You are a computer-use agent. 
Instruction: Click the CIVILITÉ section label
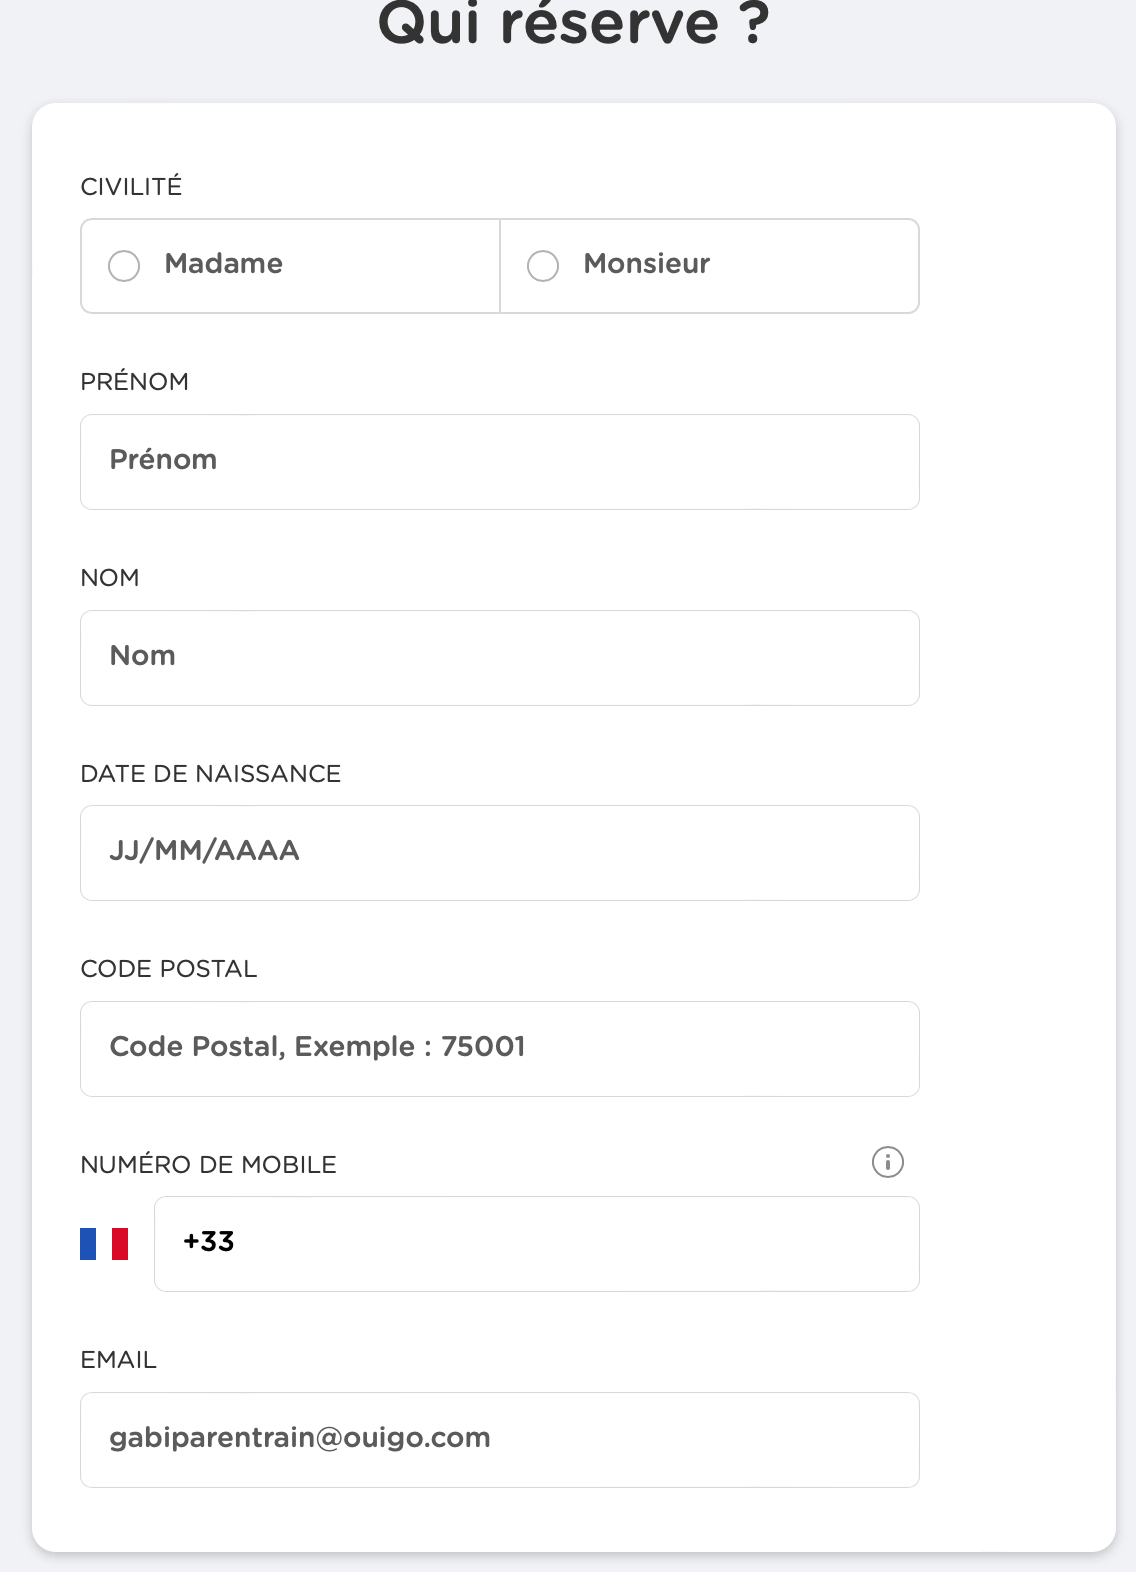pos(131,186)
